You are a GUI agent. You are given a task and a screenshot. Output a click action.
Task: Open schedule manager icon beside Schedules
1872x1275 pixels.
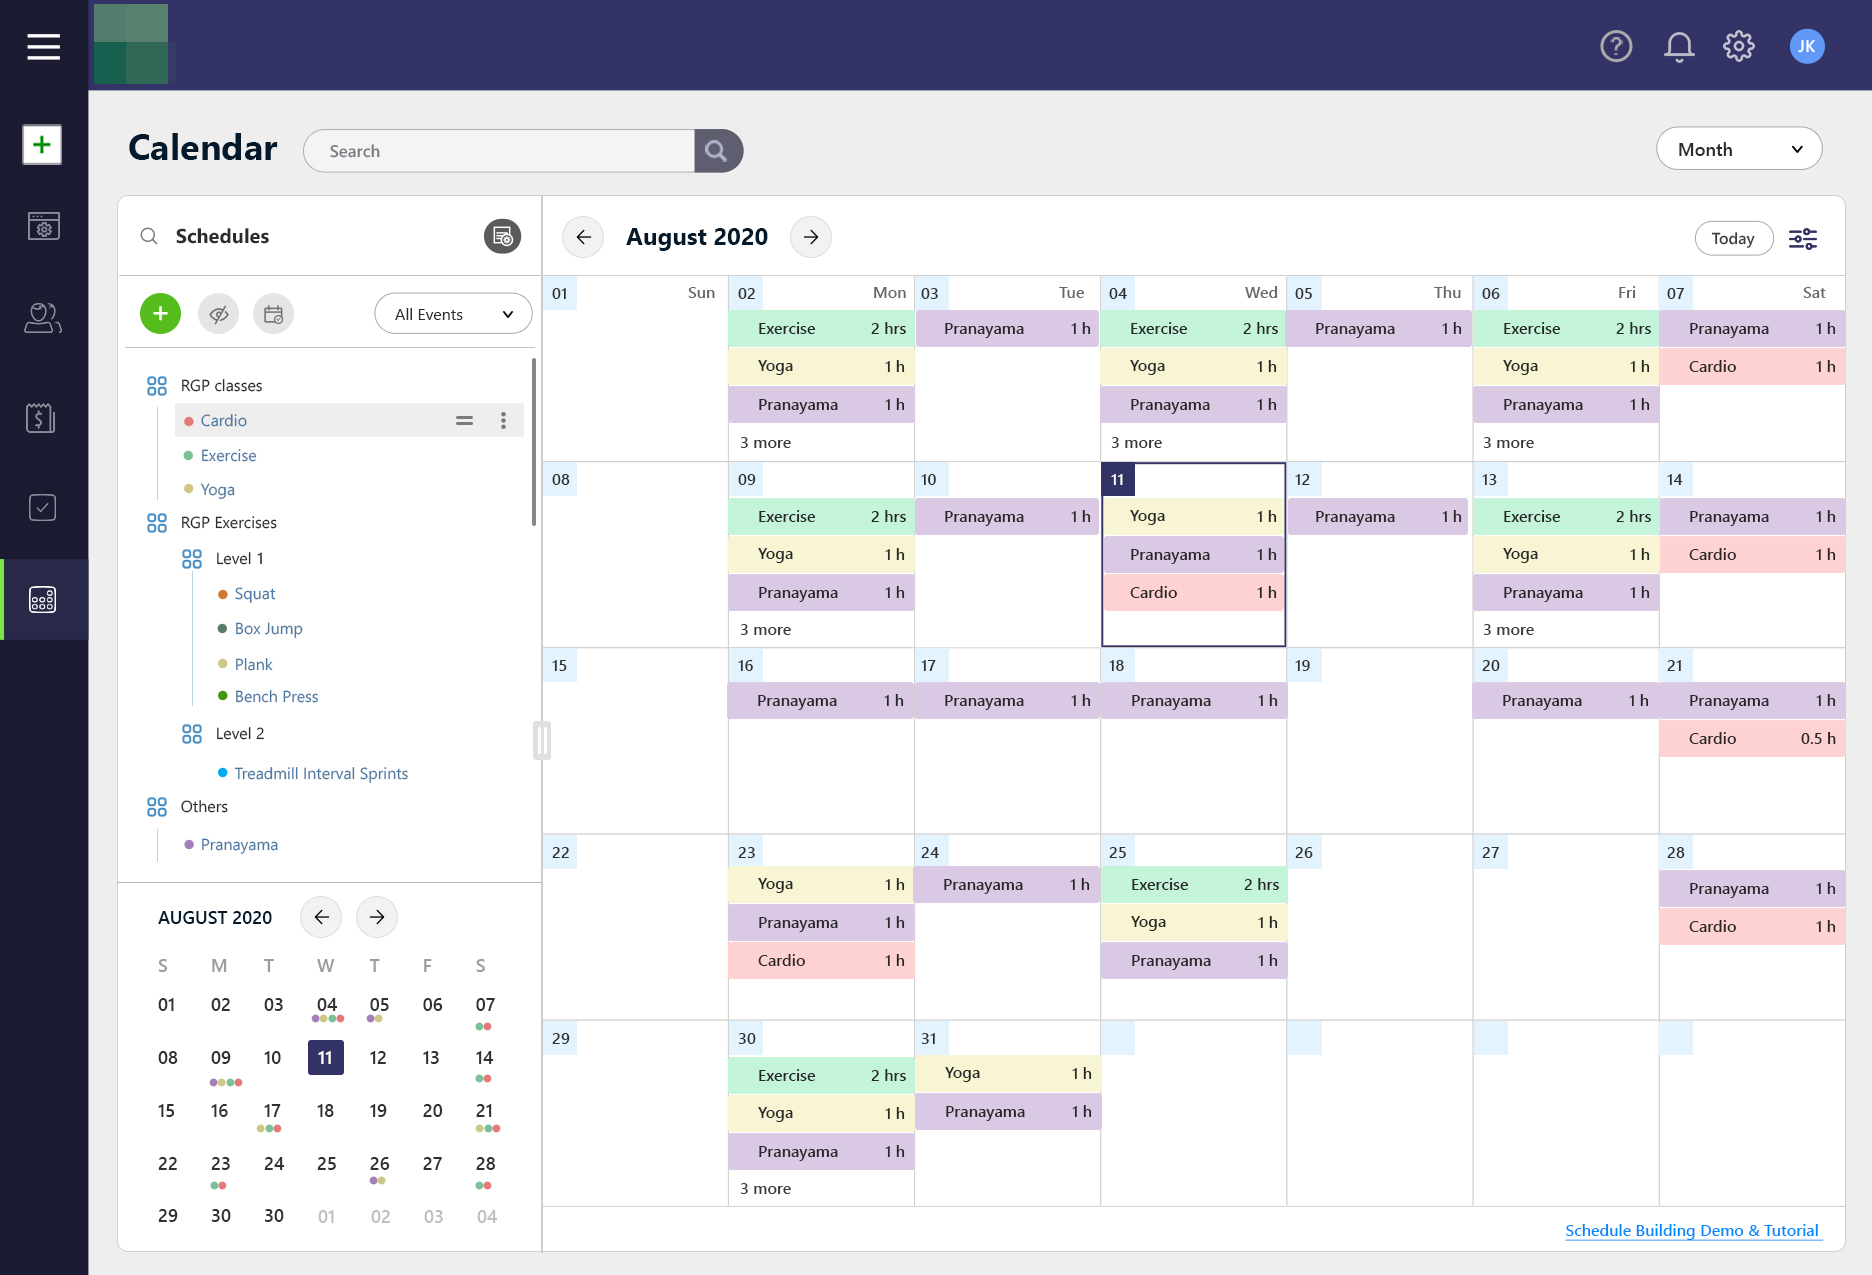point(502,236)
